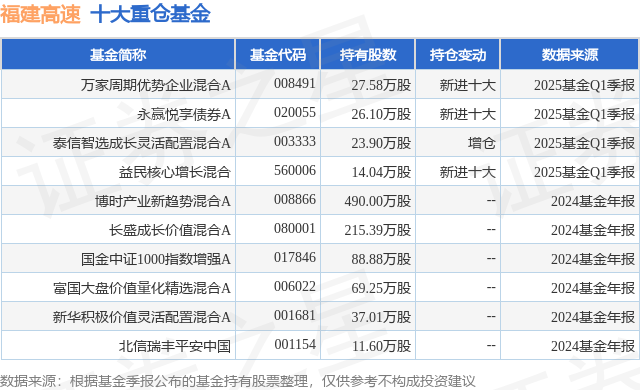The height and width of the screenshot is (390, 640).
Task: Click fund code 008491
Action: 295,84
